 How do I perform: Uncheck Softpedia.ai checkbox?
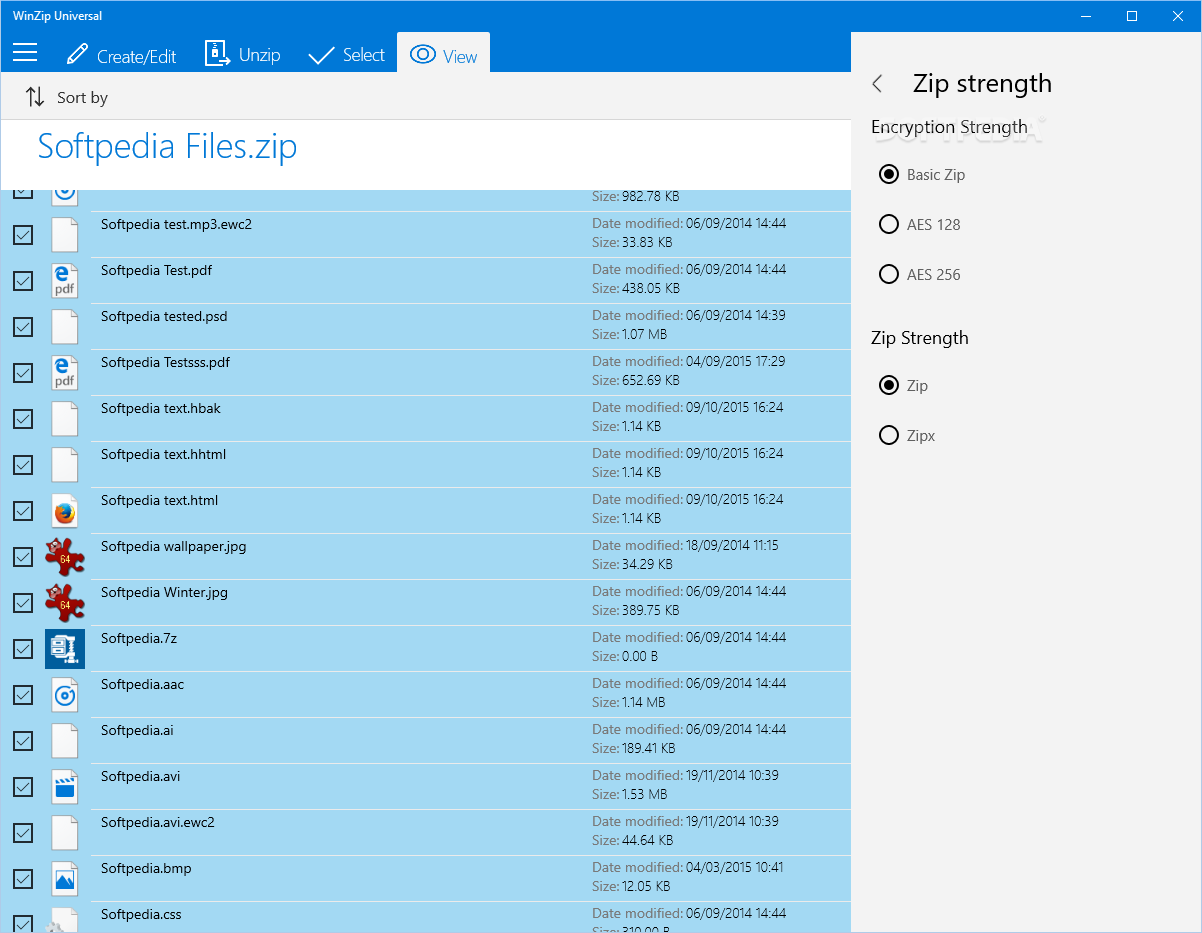point(23,741)
